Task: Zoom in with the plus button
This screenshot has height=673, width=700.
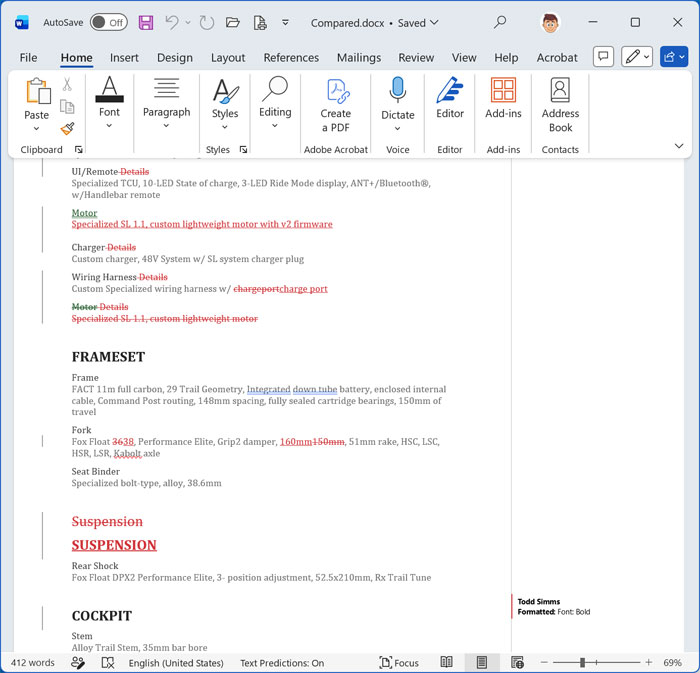Action: pos(649,663)
